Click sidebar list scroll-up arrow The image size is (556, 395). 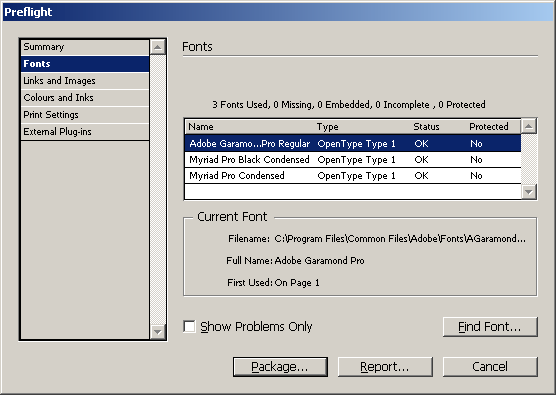158,47
